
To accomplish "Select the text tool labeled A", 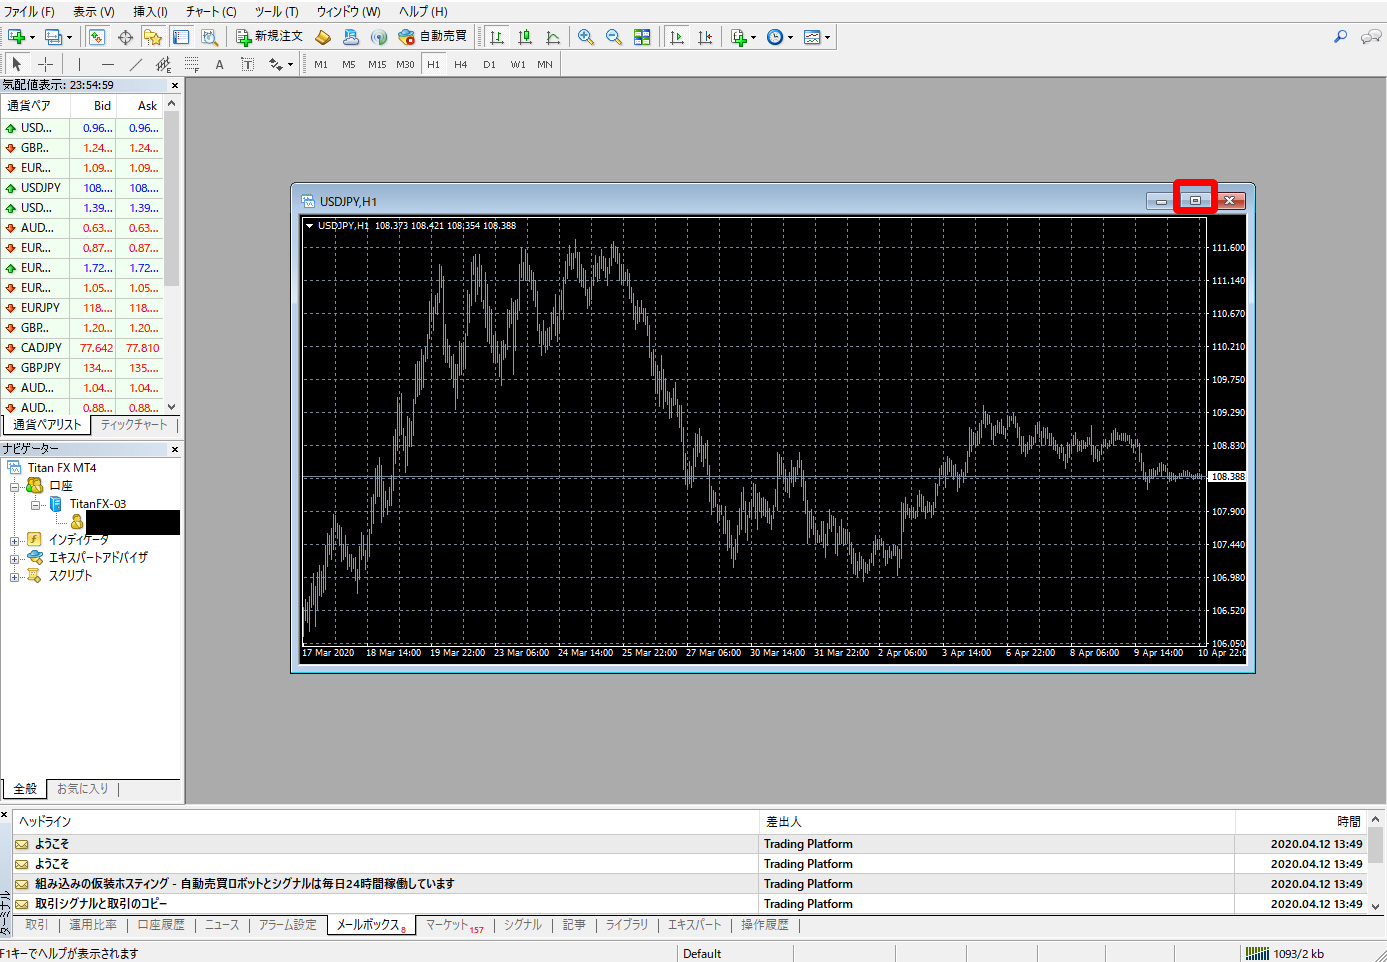I will tap(220, 64).
